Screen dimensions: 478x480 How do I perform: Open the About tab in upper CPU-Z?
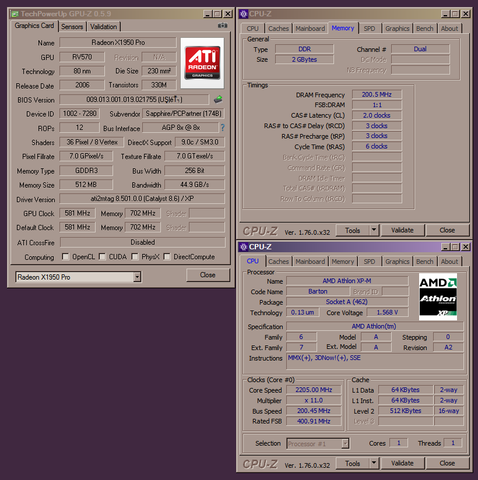pos(449,29)
